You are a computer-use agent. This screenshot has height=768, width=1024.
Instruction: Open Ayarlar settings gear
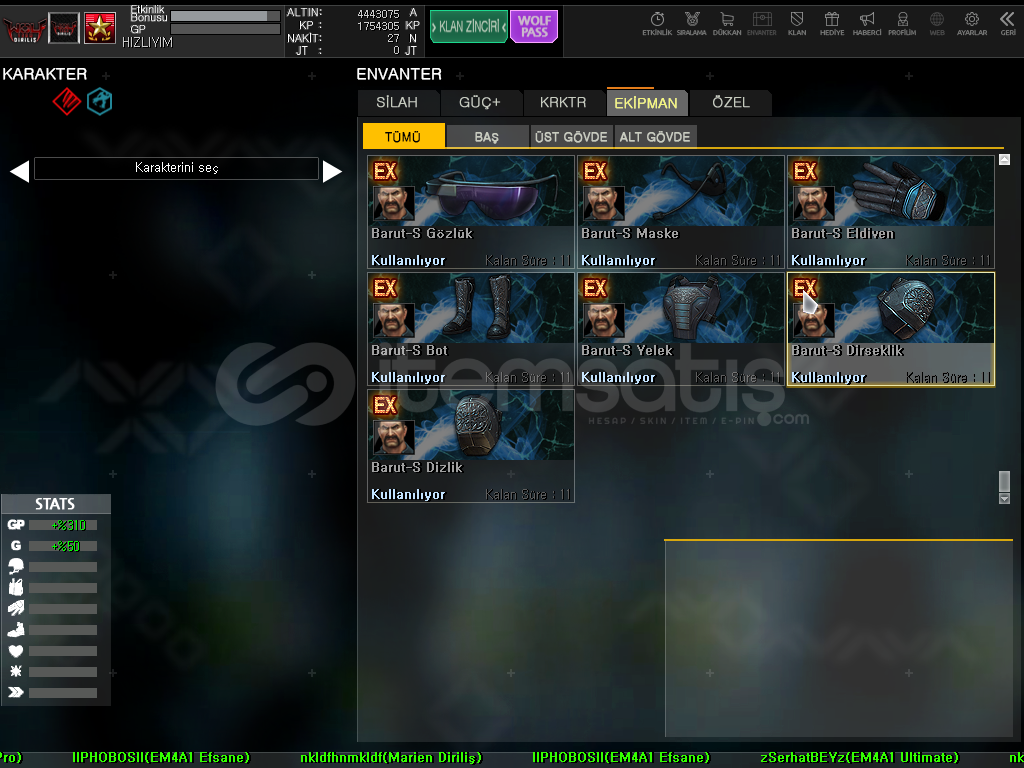point(972,24)
